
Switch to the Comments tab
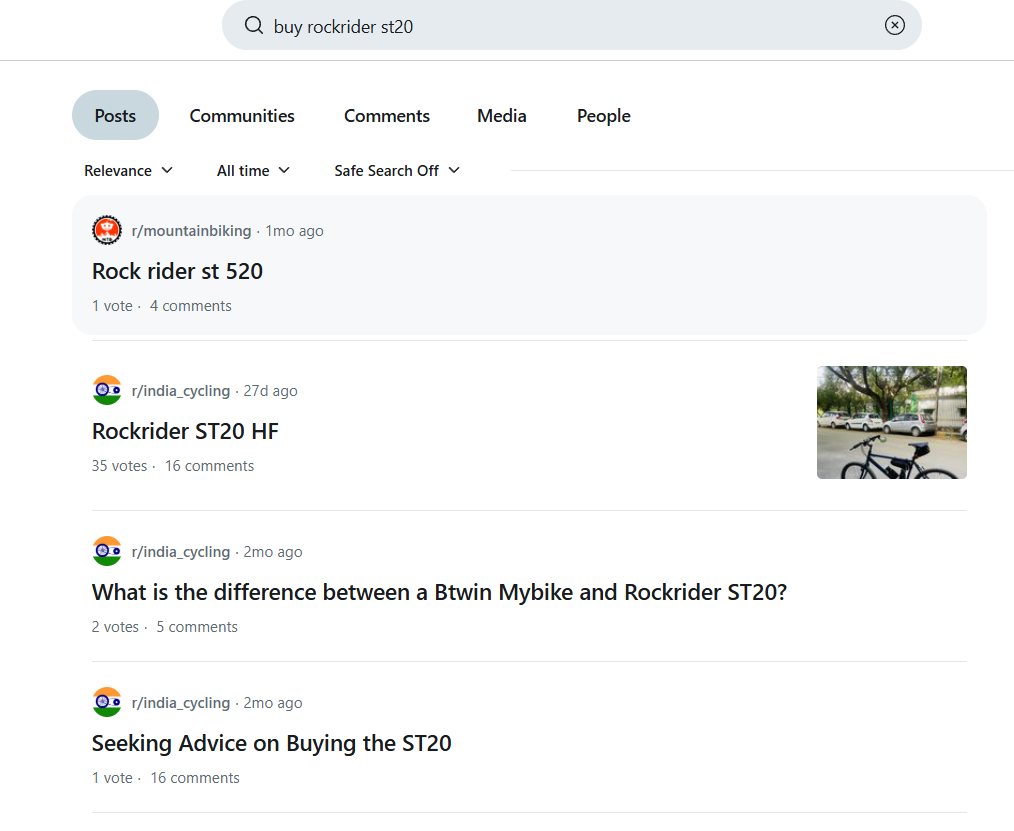(387, 116)
